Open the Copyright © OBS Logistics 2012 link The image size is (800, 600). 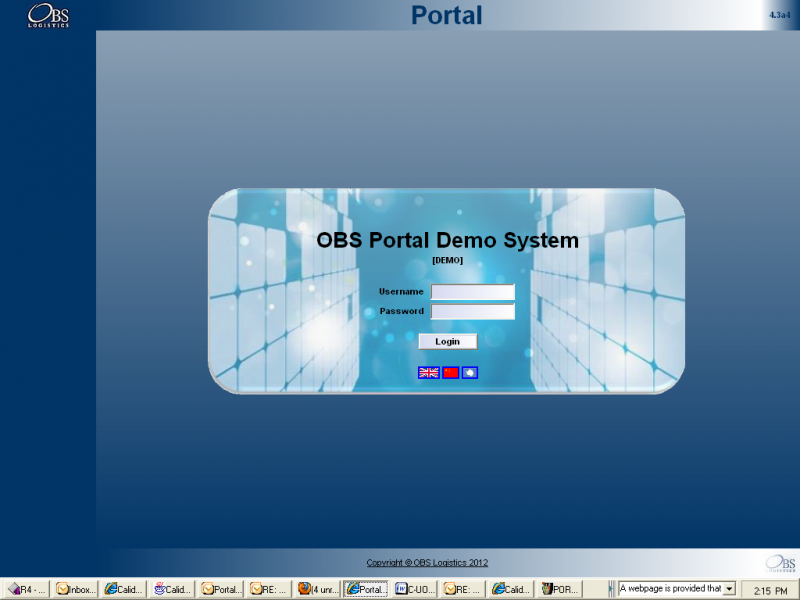click(x=427, y=562)
